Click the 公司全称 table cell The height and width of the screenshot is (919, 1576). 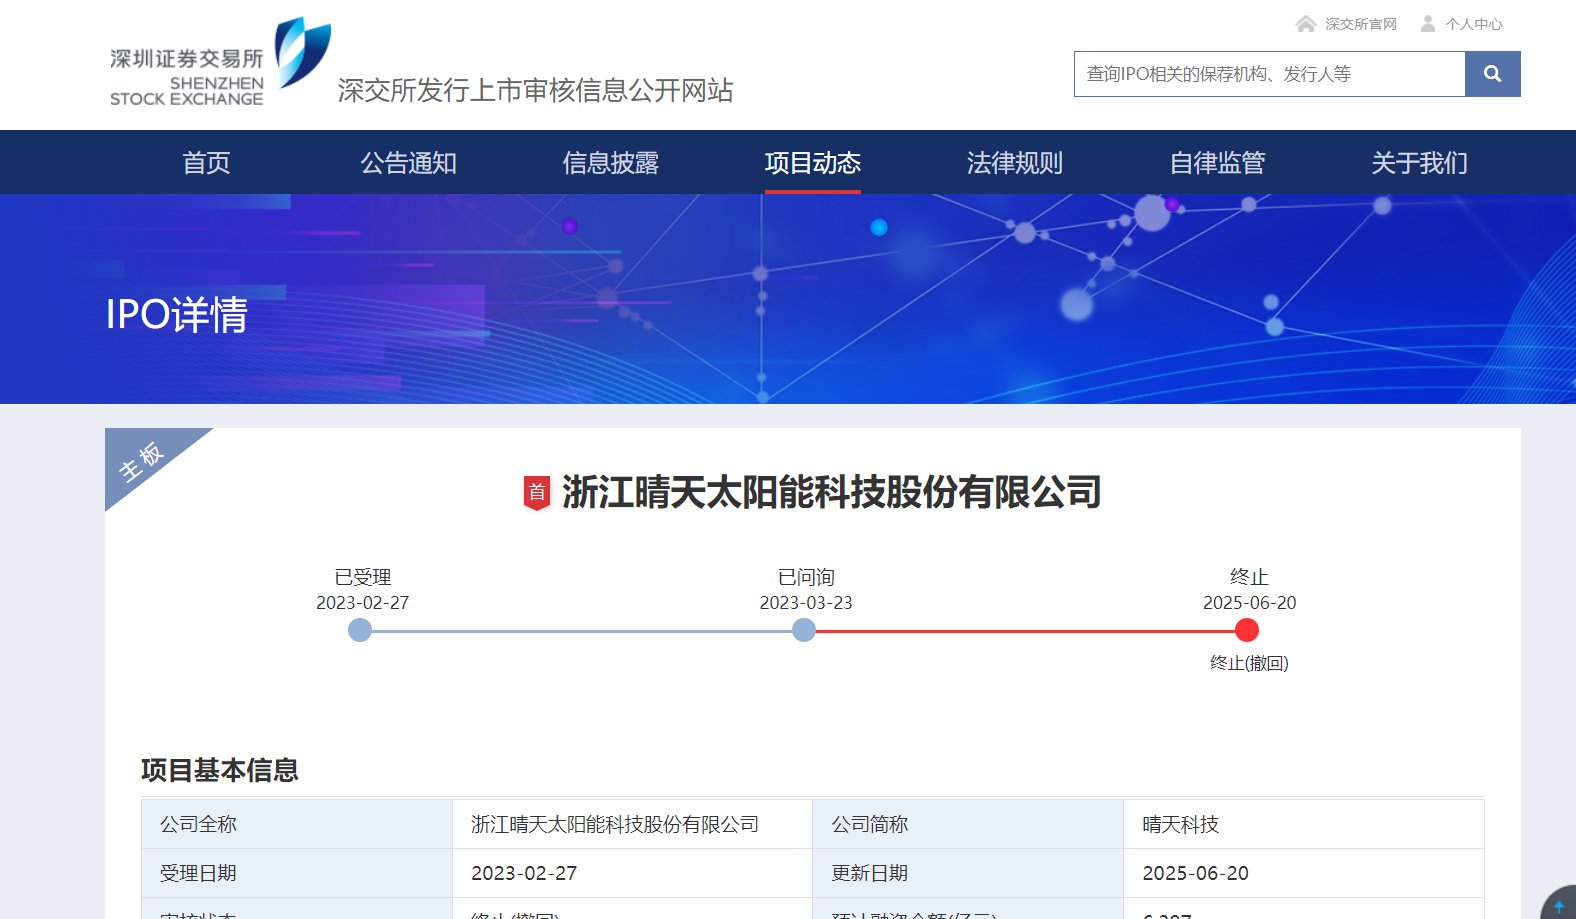[297, 824]
